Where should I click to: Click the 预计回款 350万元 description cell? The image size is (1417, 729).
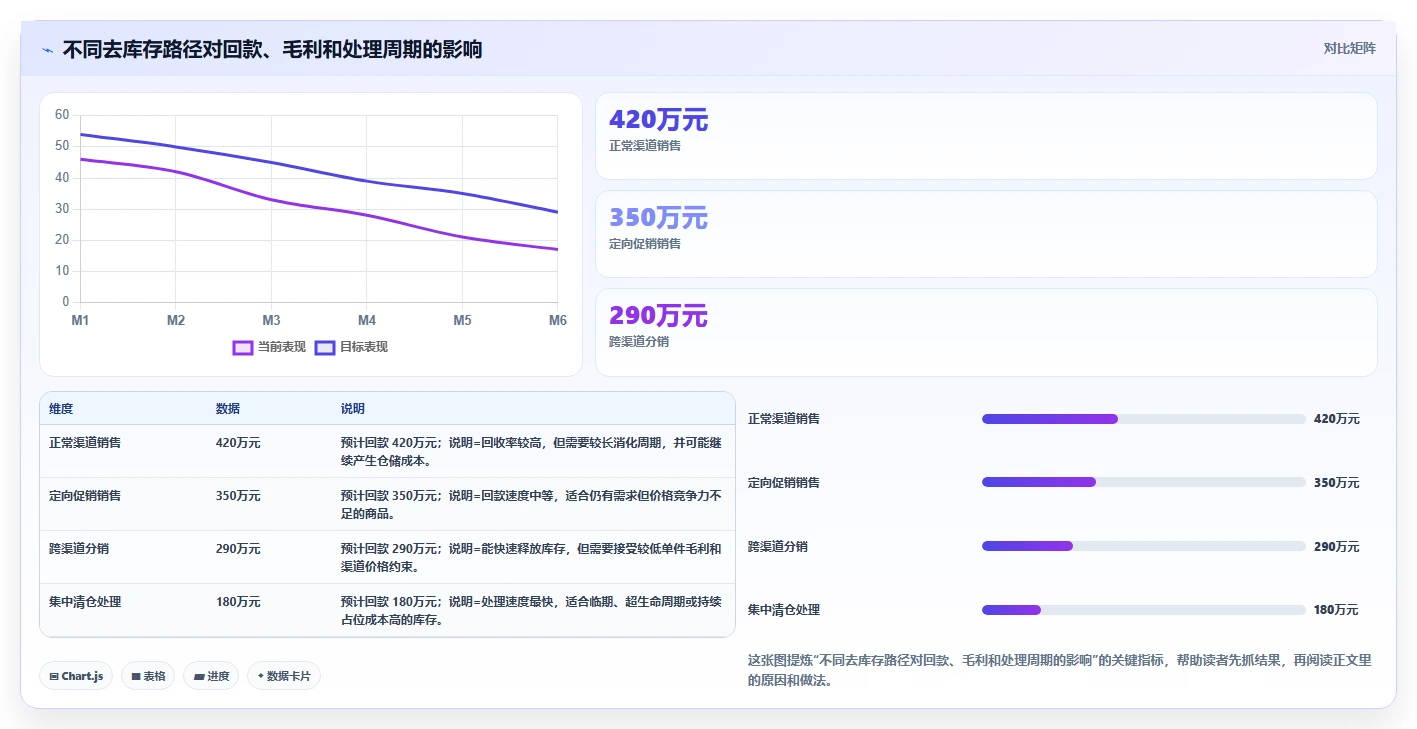[x=531, y=505]
